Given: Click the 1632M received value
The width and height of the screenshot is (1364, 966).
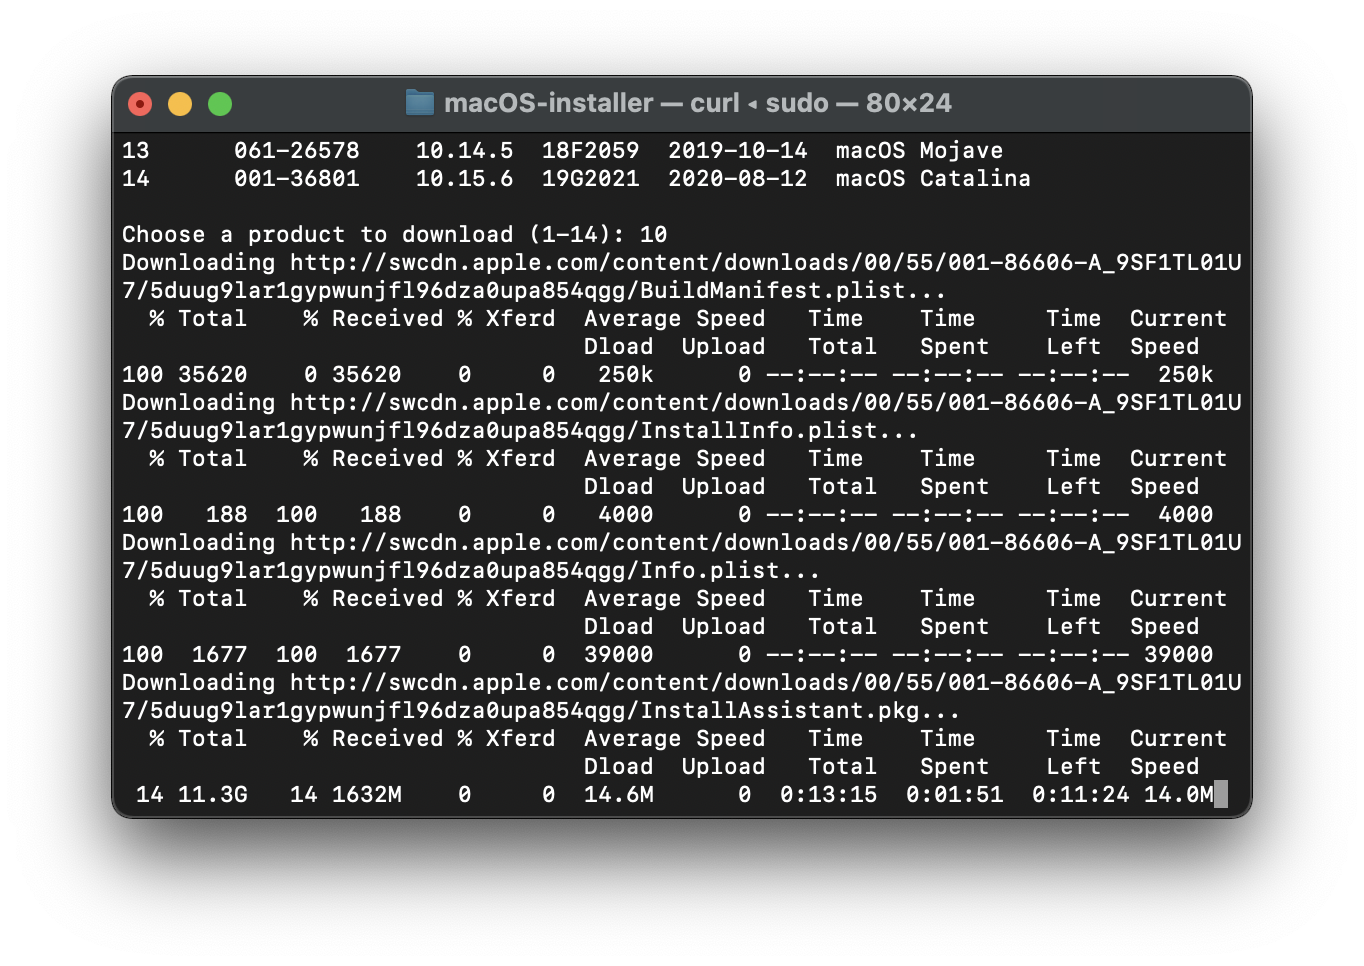Looking at the screenshot, I should tap(366, 795).
